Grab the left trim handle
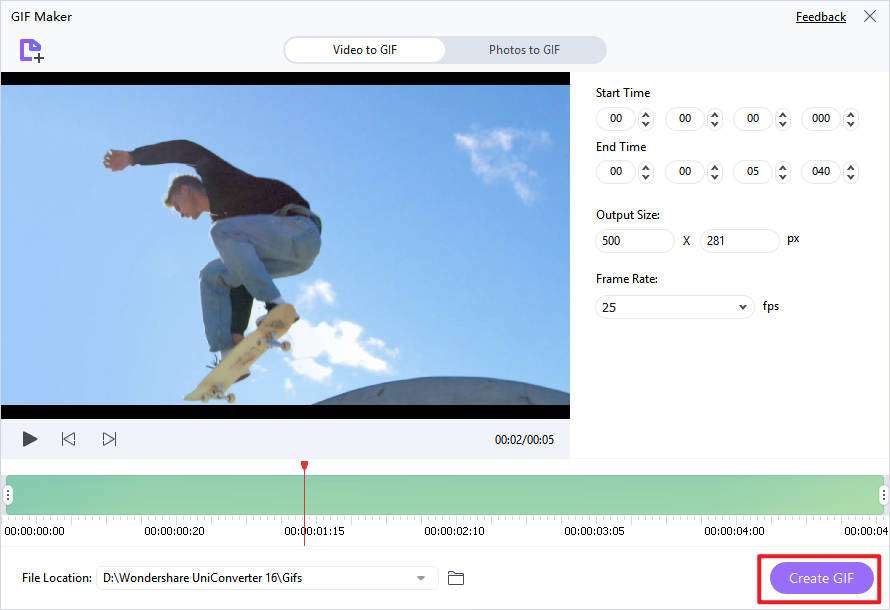Image resolution: width=890 pixels, height=610 pixels. tap(8, 495)
